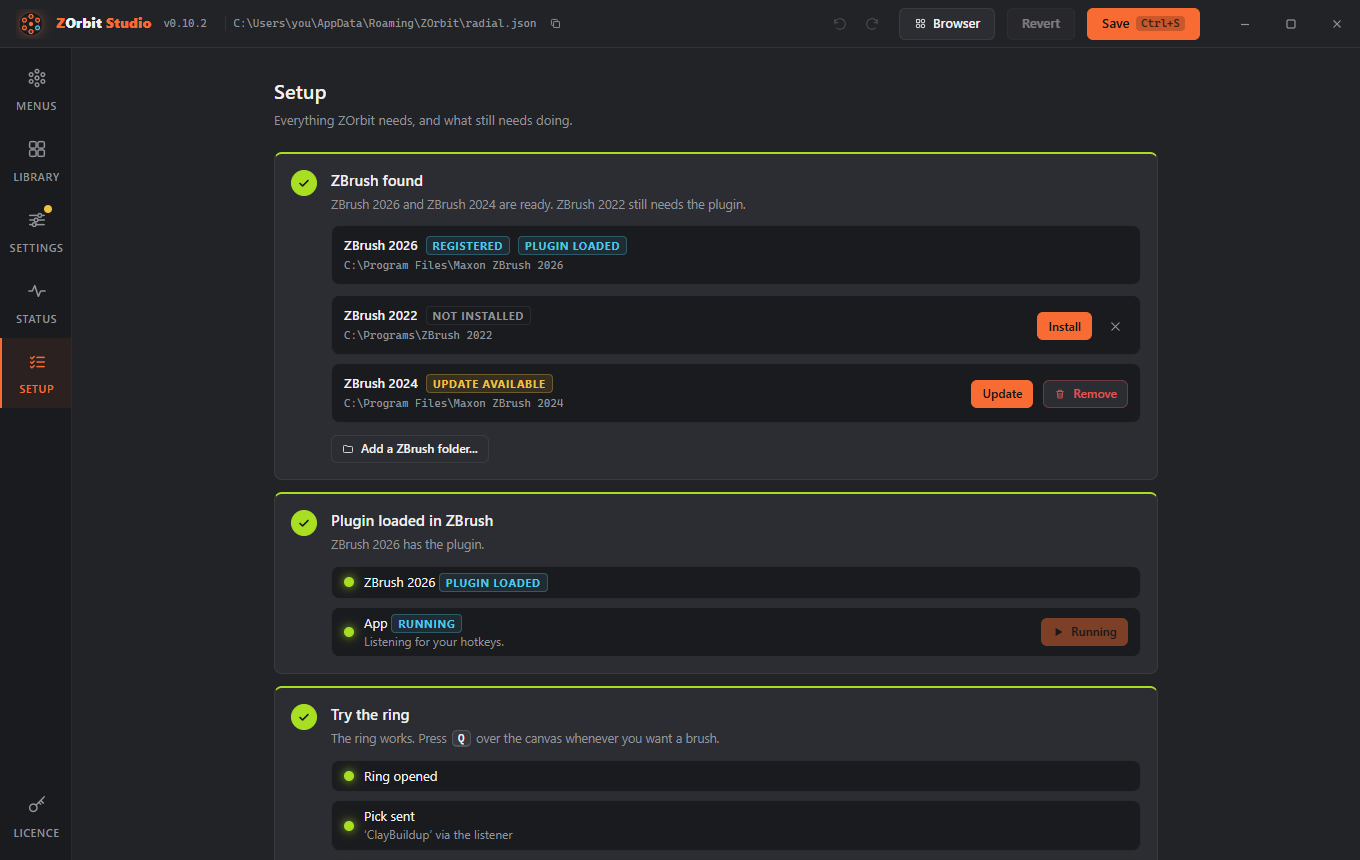Viewport: 1360px width, 860px height.
Task: Maximize the ZOrbit Studio window
Action: pos(1291,24)
